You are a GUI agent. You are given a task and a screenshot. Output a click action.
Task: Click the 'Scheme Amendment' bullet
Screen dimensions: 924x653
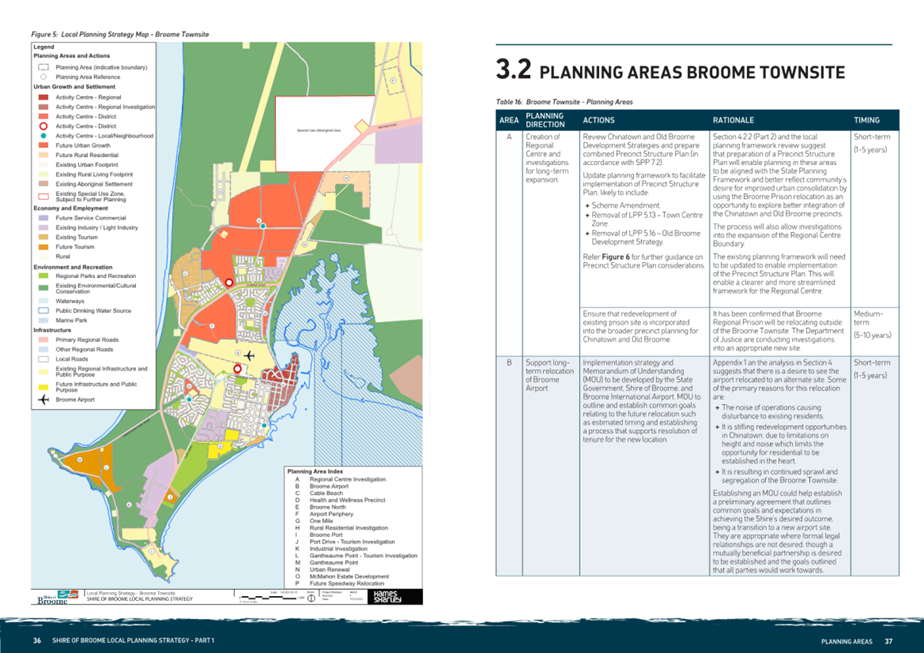pyautogui.click(x=625, y=206)
